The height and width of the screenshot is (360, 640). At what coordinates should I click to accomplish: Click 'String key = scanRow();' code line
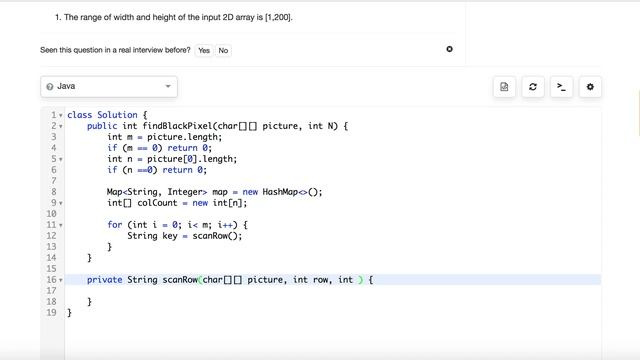click(x=184, y=236)
